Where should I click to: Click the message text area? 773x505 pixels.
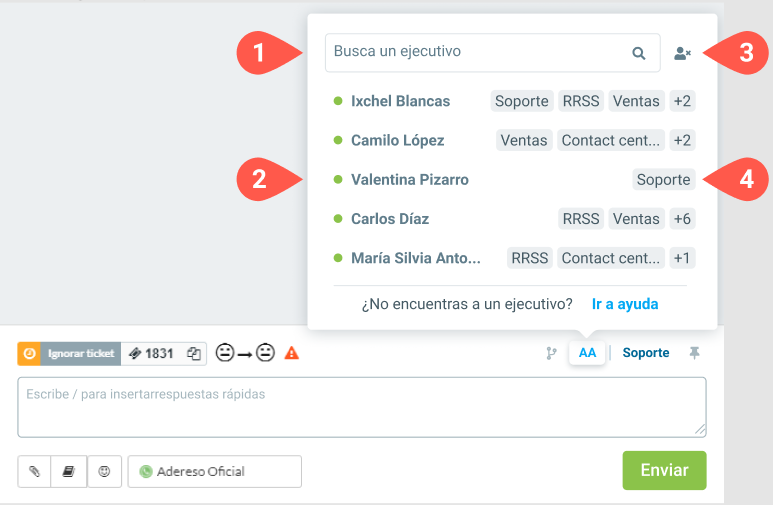(x=361, y=406)
